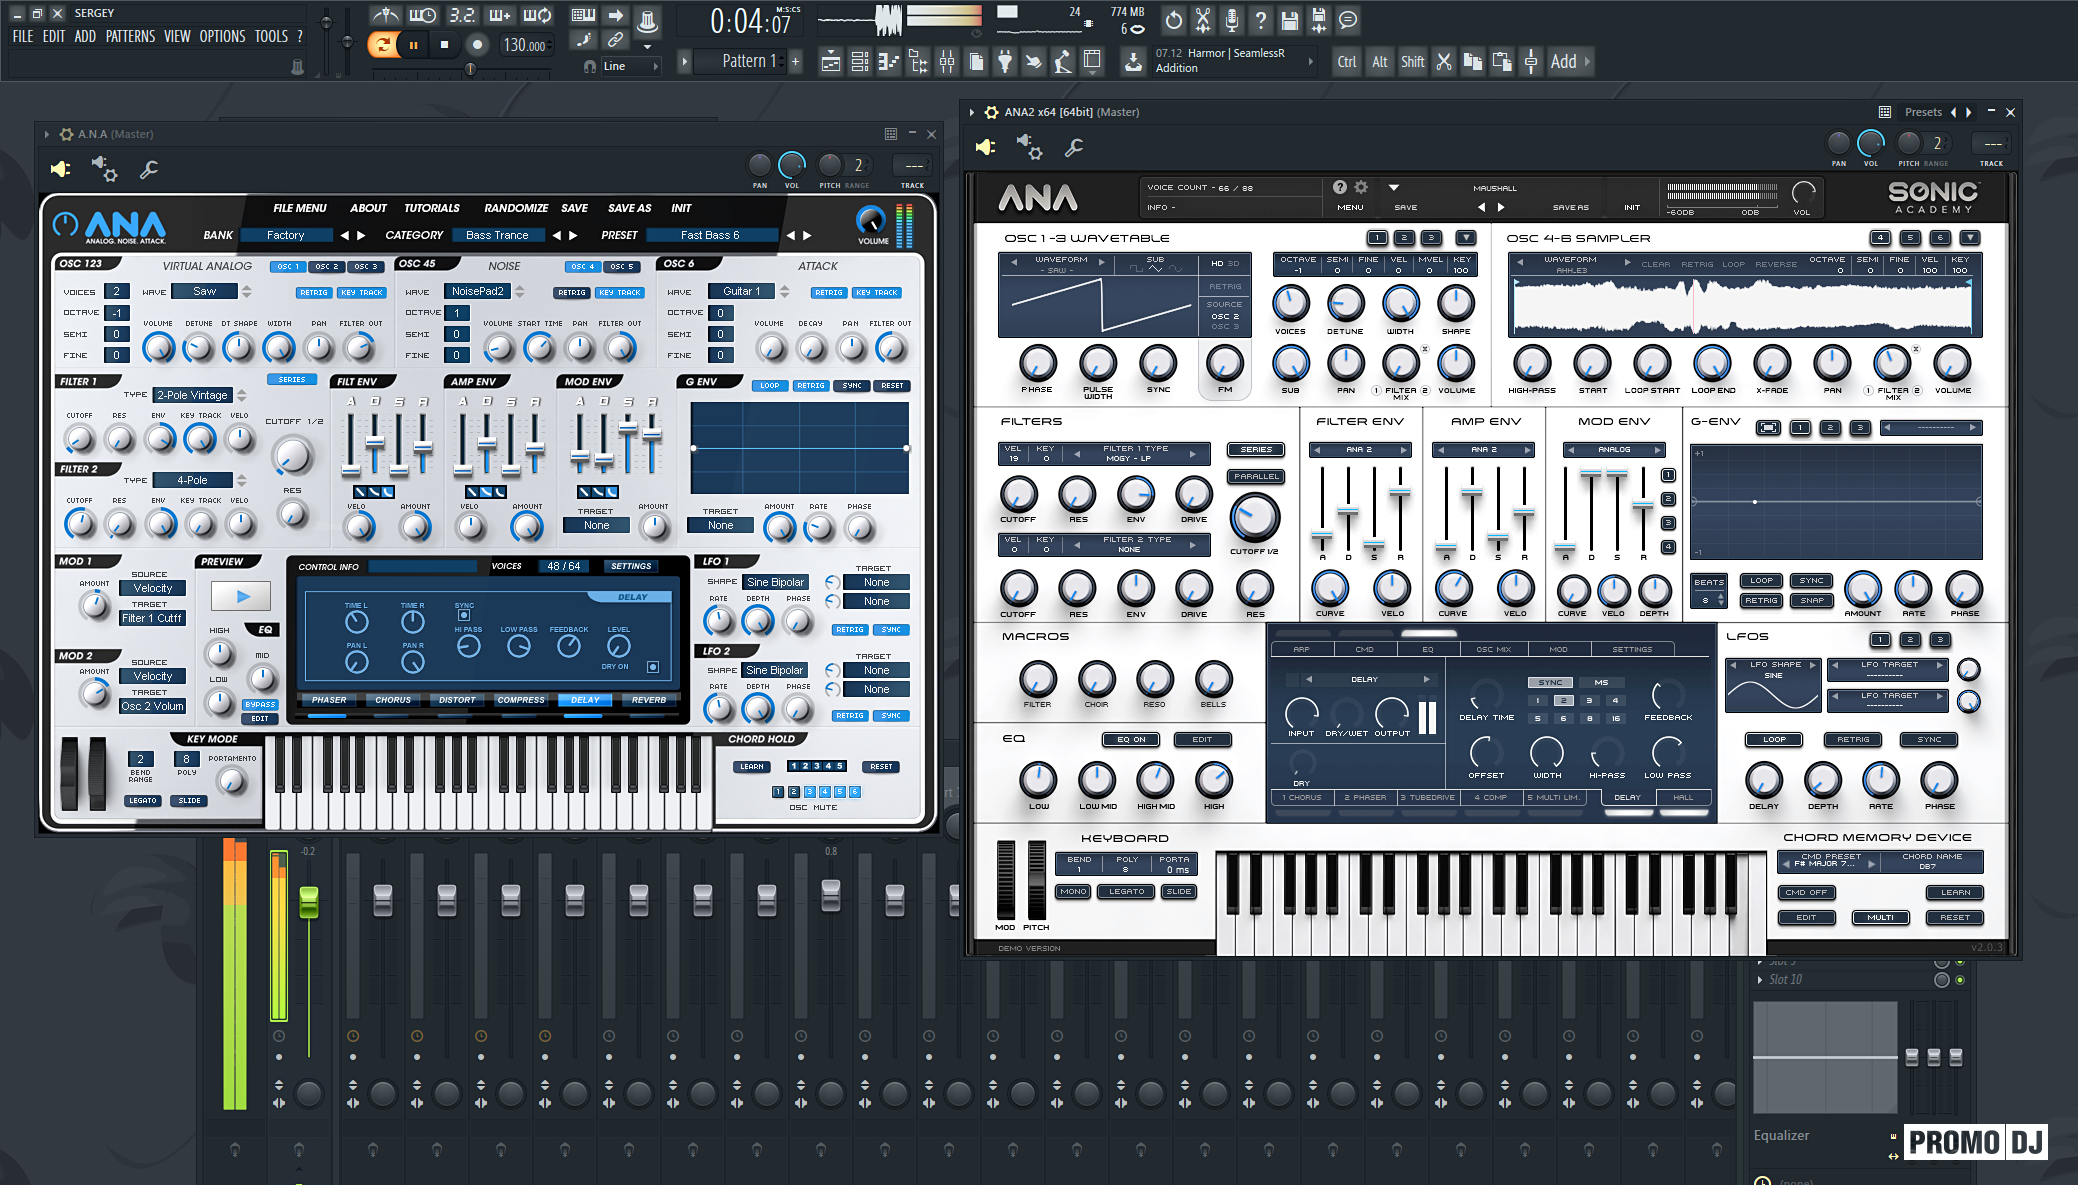Click the undo history icon
2078x1185 pixels.
(1174, 20)
